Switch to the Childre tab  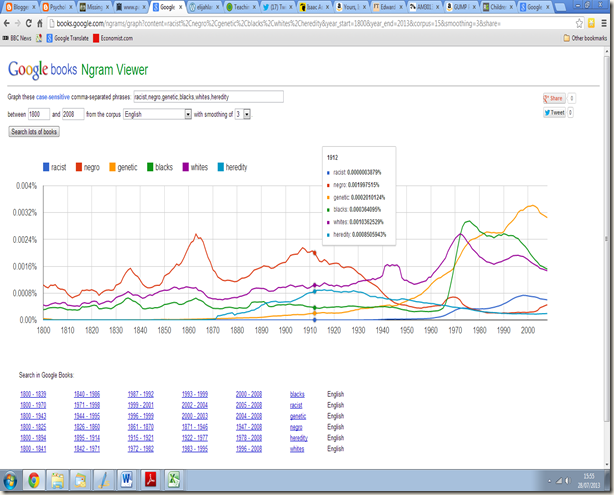pyautogui.click(x=498, y=7)
